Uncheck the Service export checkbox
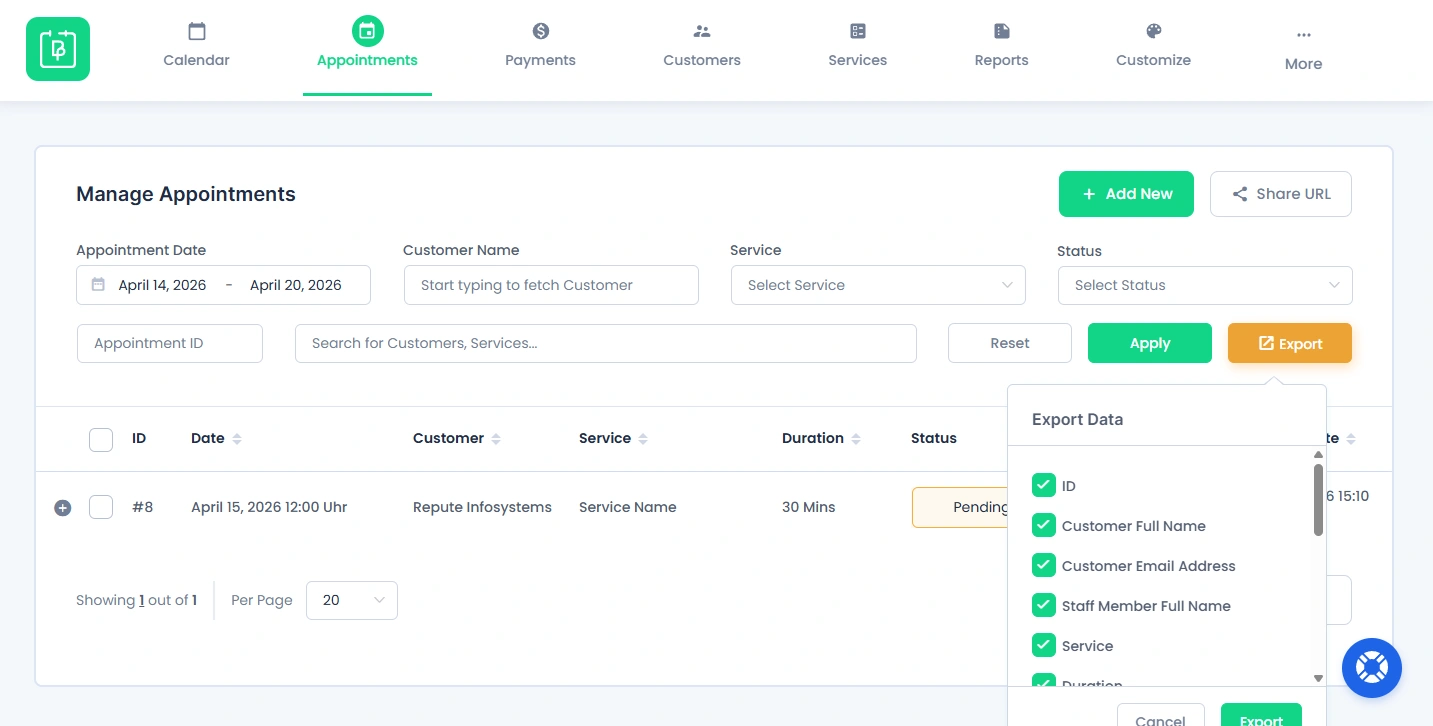Screen dimensions: 1433x726 (1044, 645)
